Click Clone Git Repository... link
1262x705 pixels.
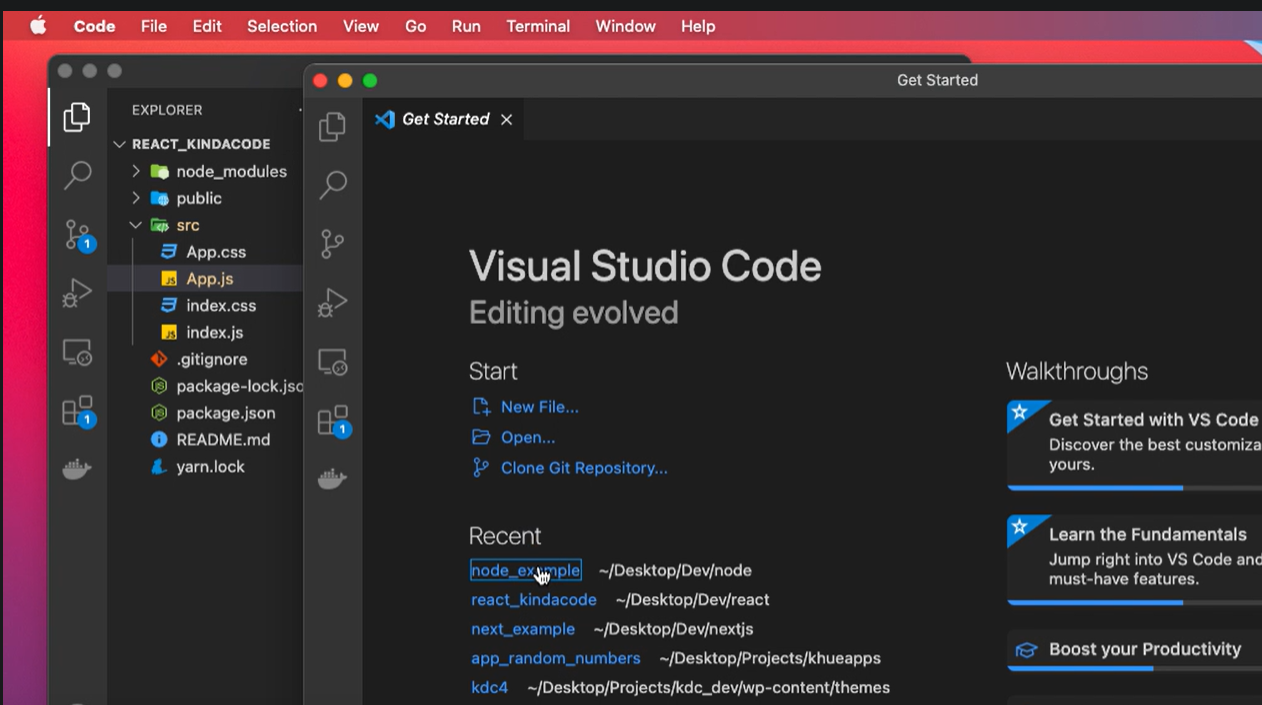coord(584,467)
